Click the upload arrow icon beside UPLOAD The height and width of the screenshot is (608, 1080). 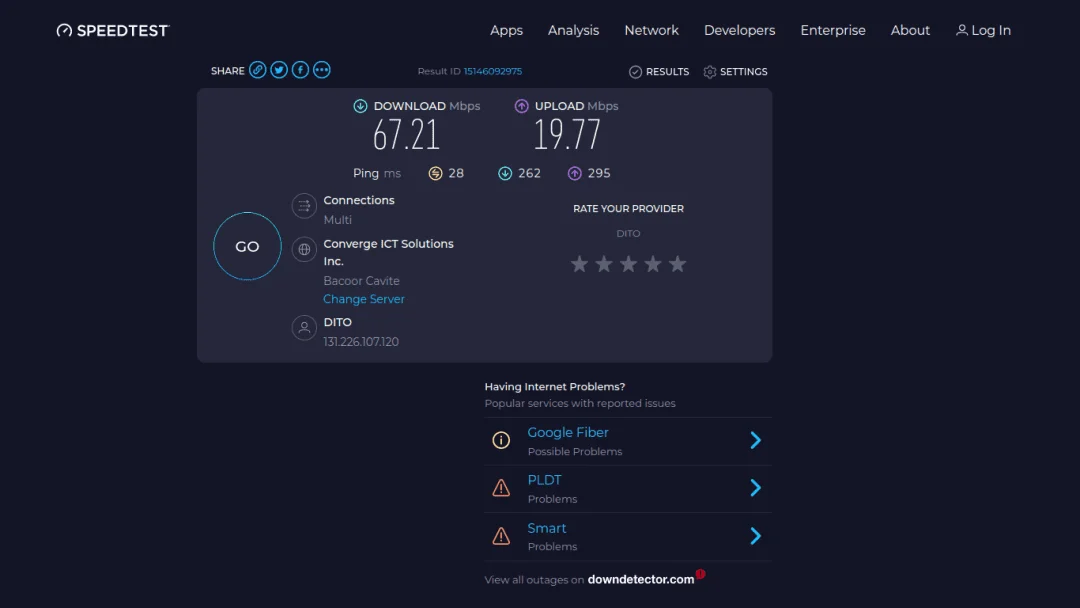pos(521,106)
